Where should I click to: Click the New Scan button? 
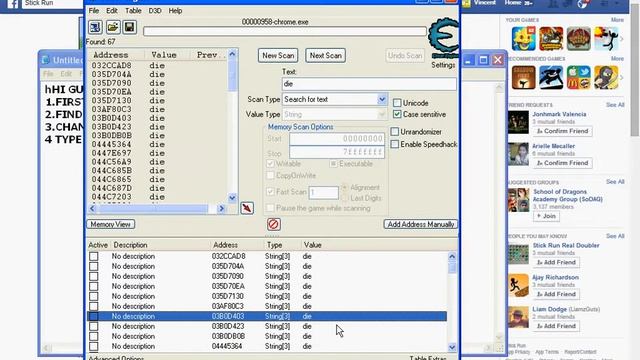click(278, 56)
